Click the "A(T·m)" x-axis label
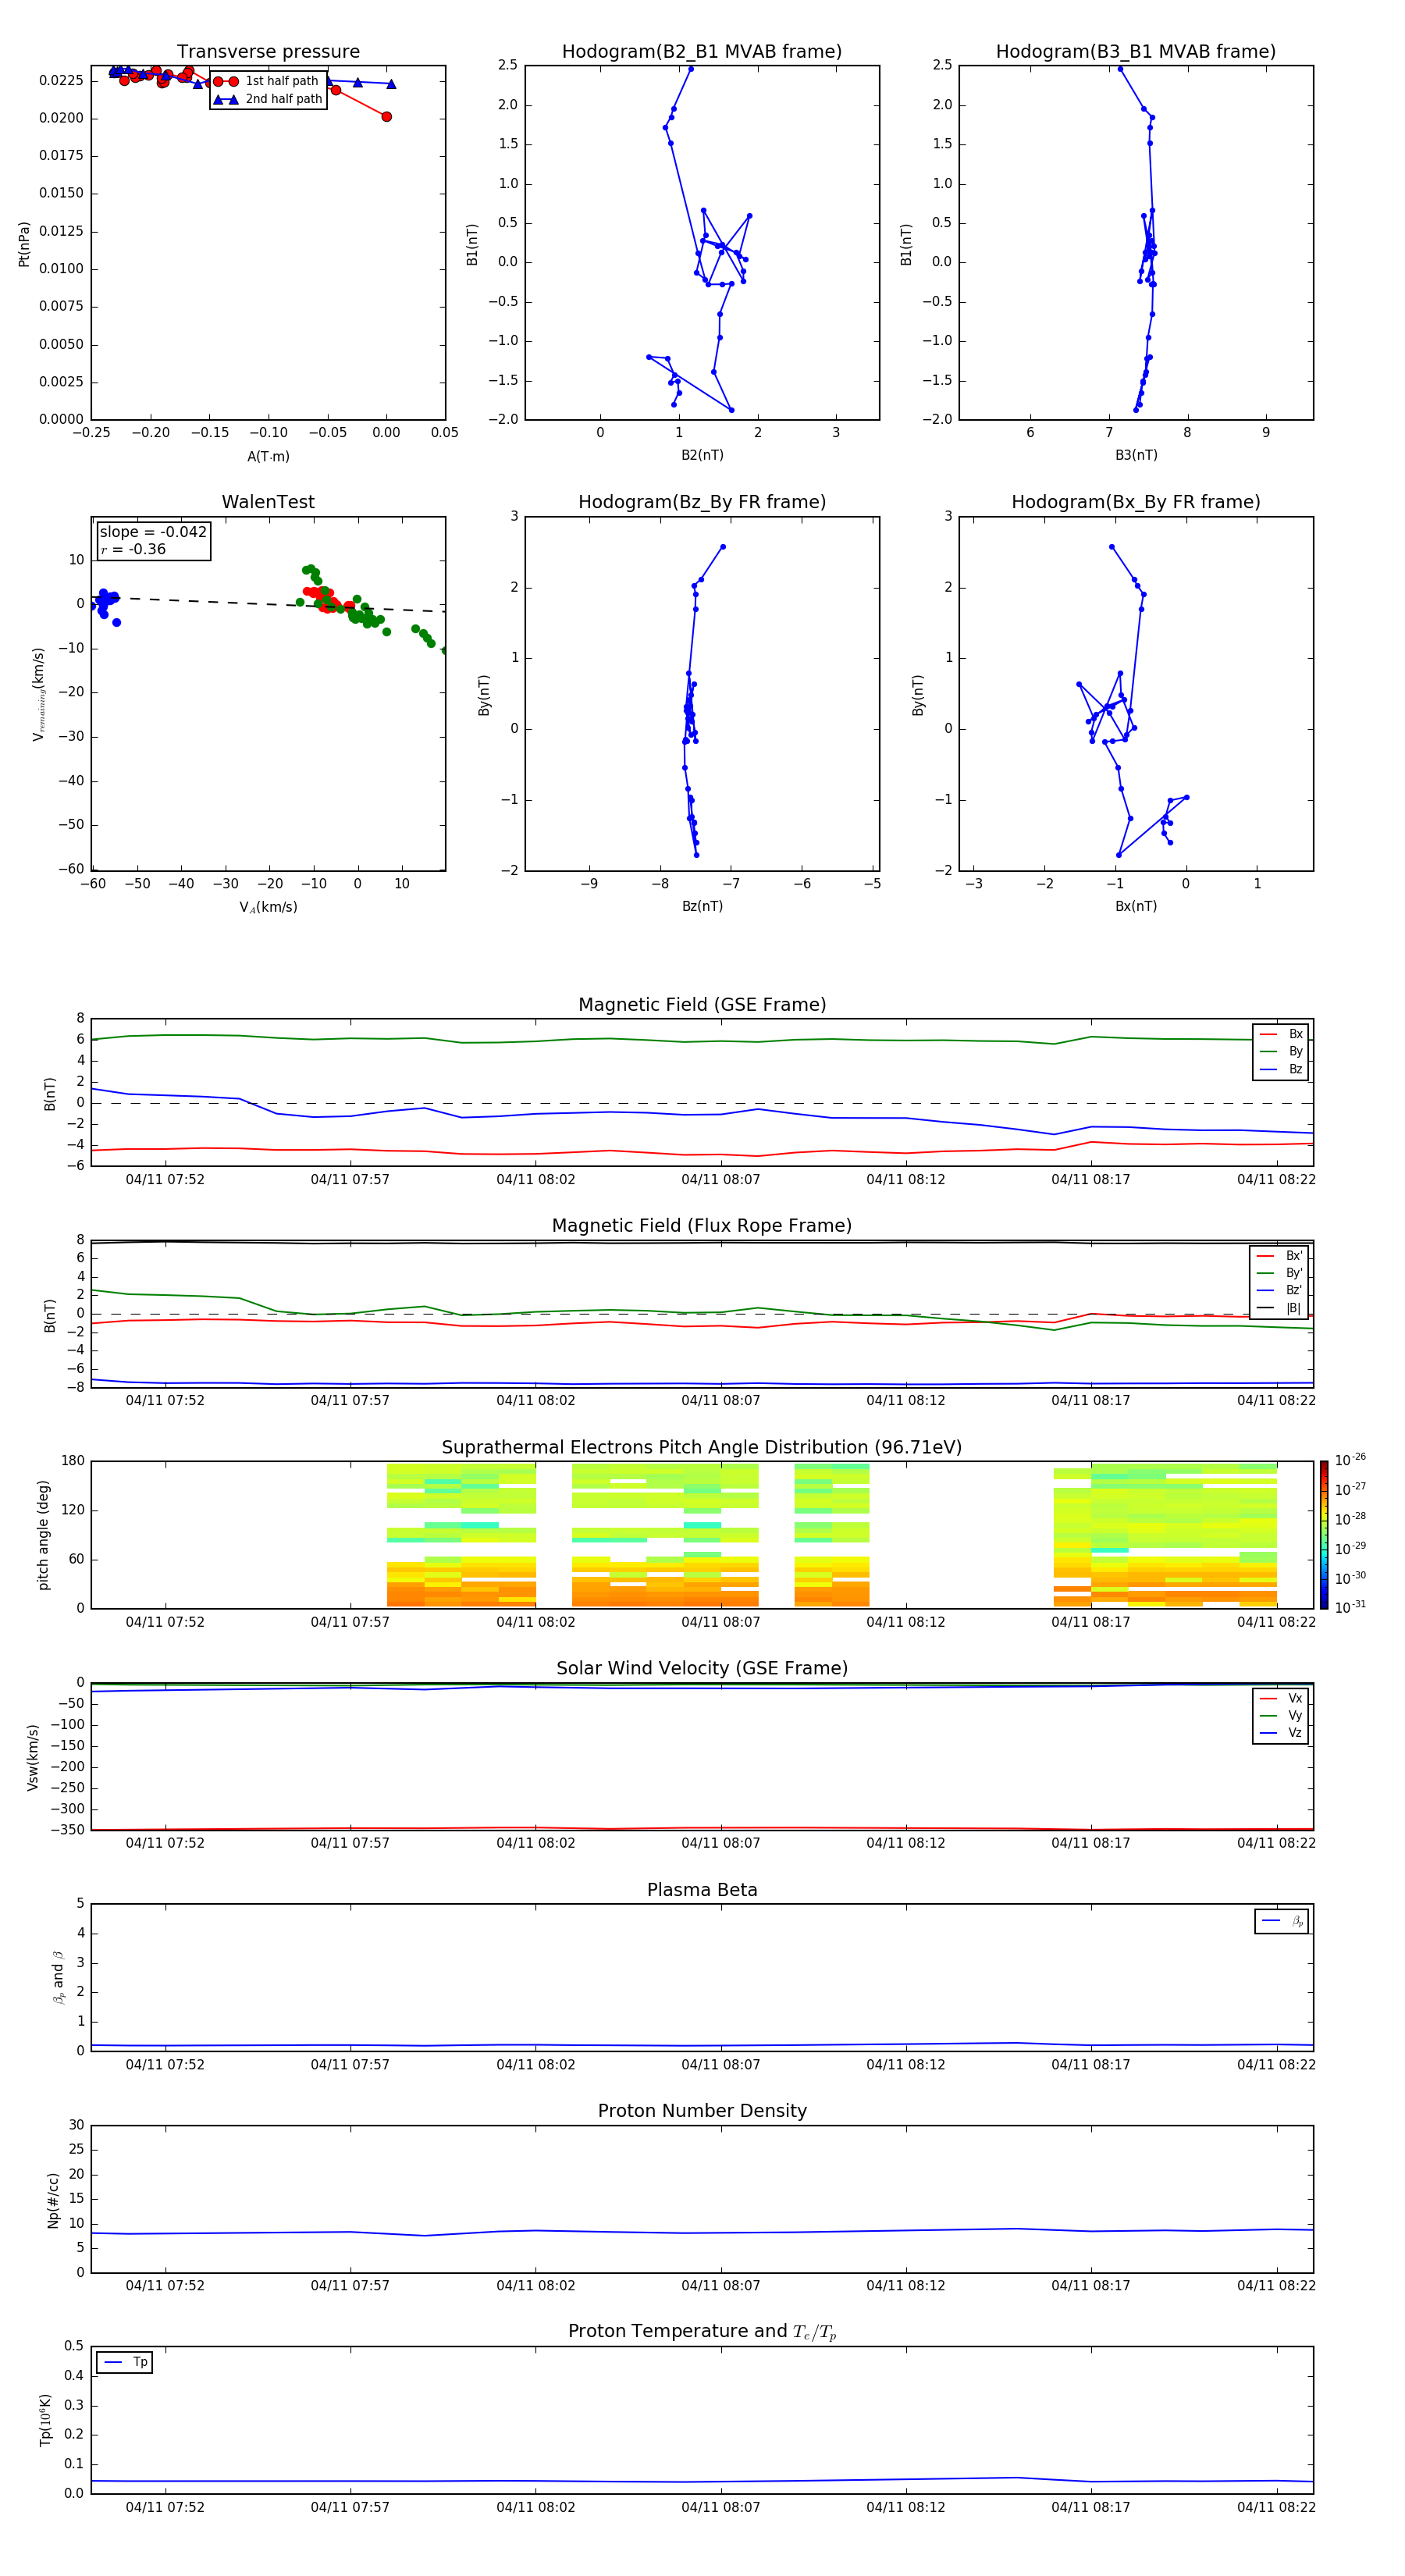The image size is (1405, 2576). [268, 457]
